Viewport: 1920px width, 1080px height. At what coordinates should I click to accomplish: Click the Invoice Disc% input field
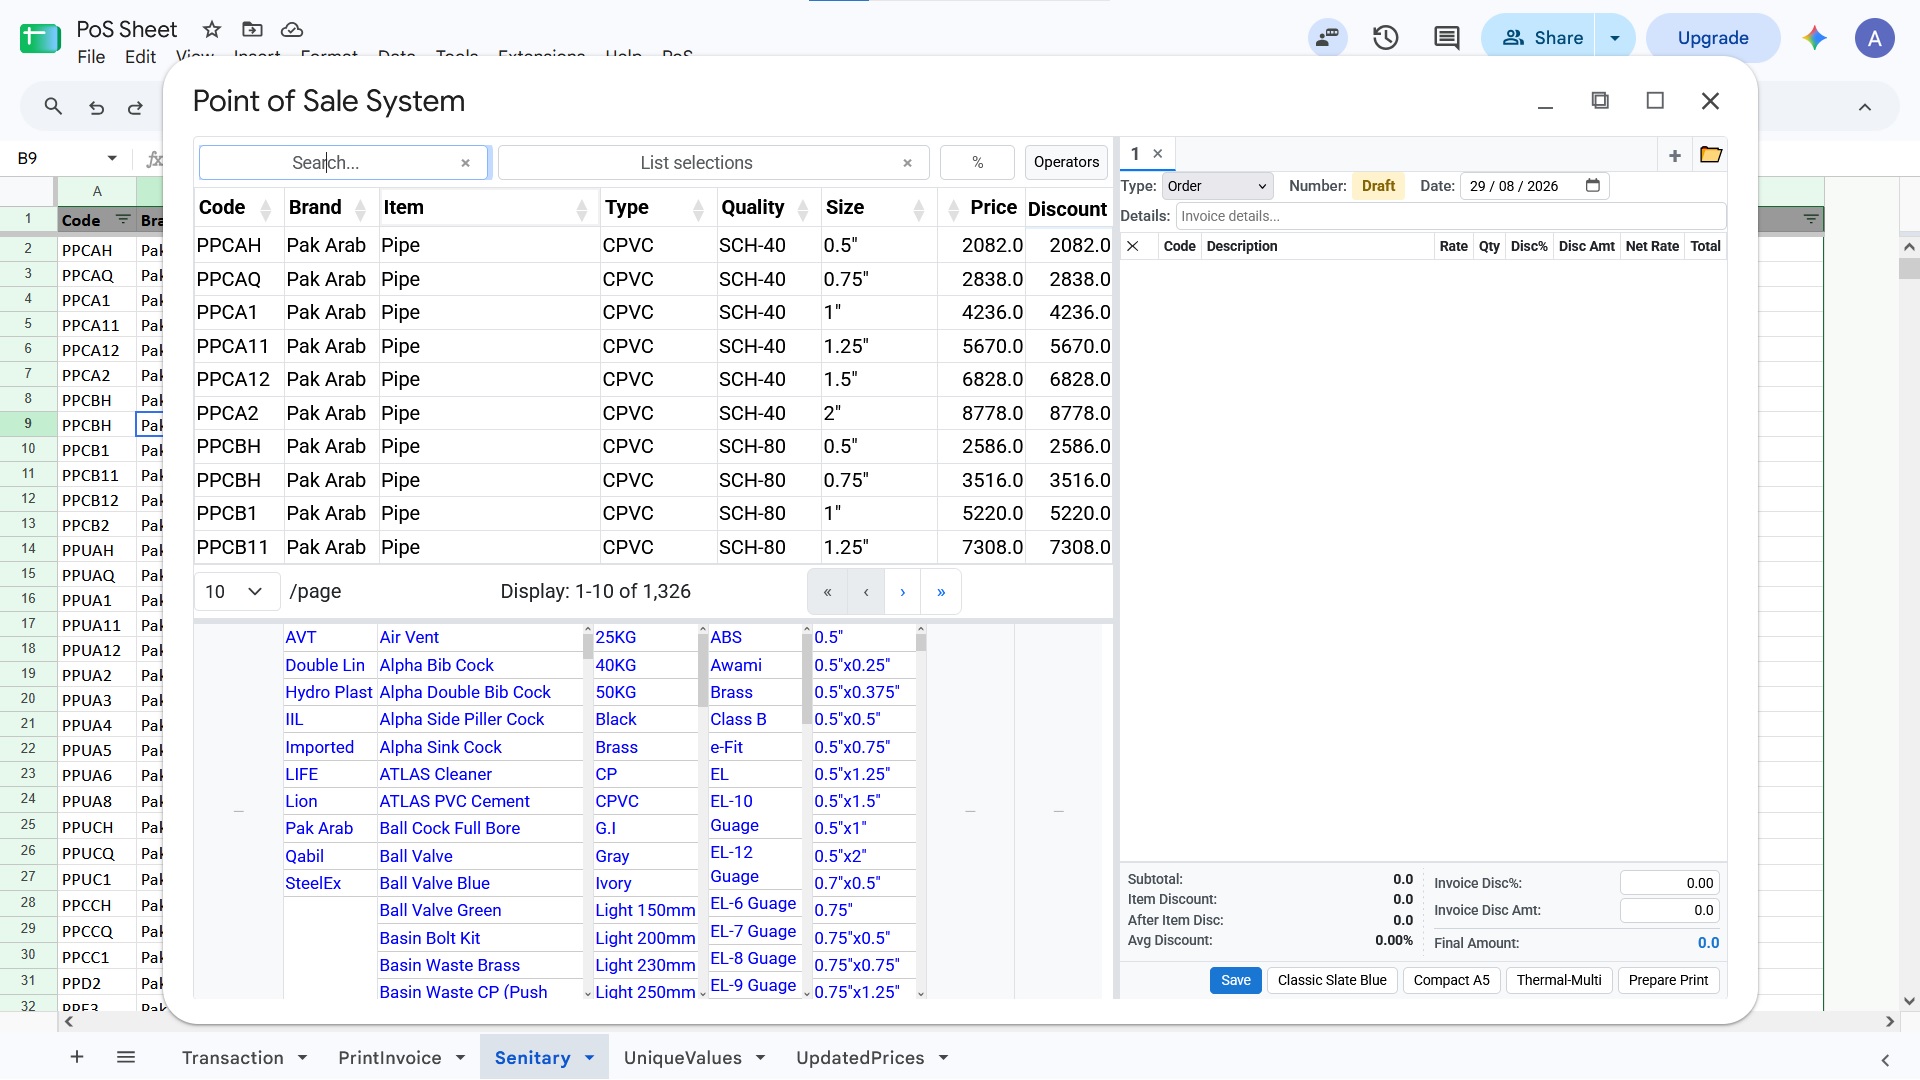tap(1669, 884)
